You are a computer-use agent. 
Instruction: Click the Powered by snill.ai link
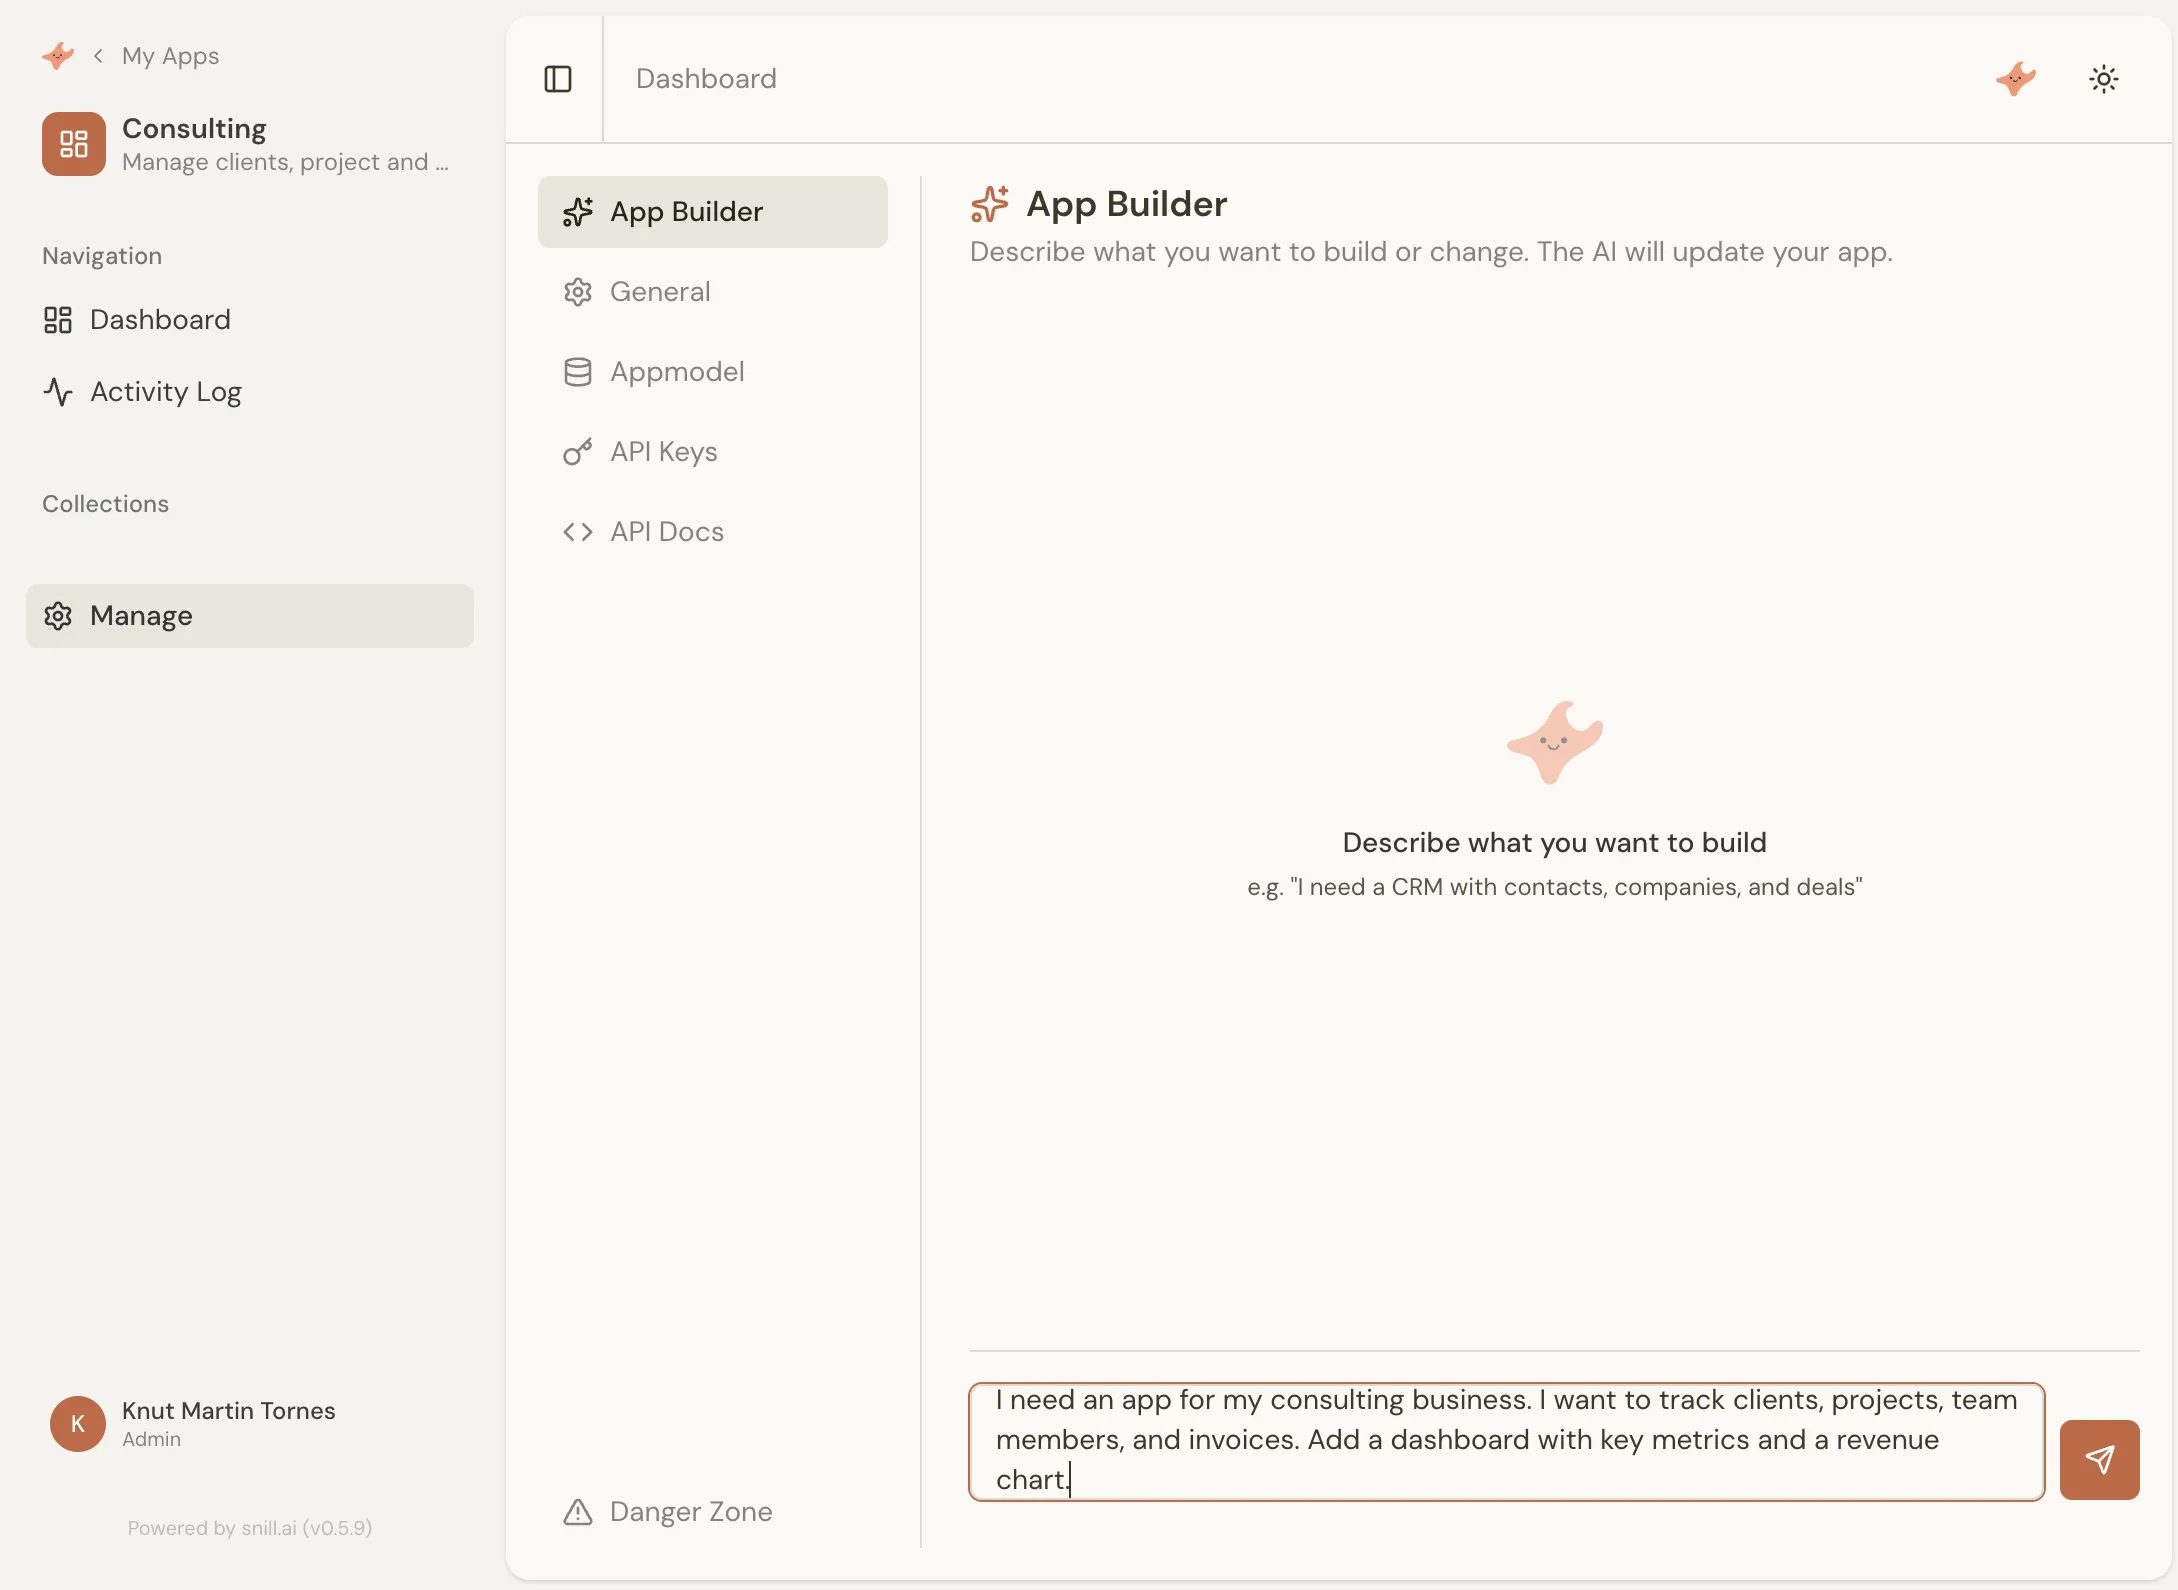point(249,1528)
